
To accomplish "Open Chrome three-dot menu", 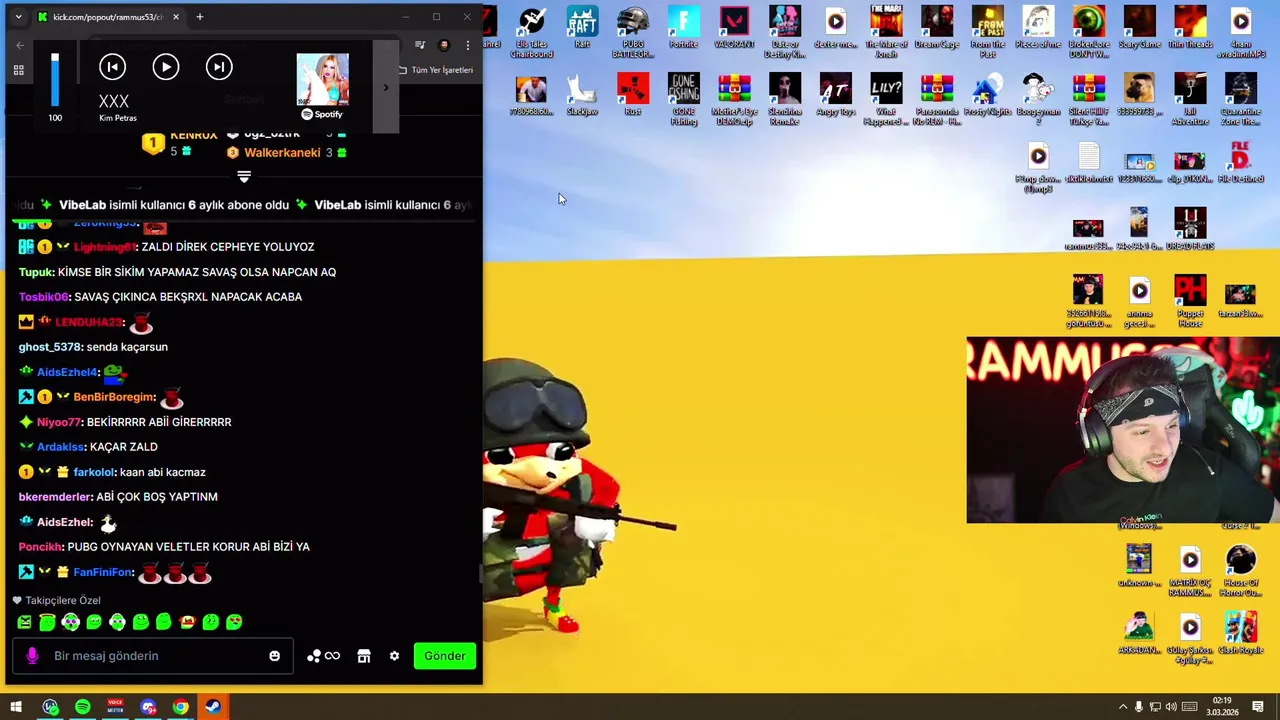I will pos(467,45).
